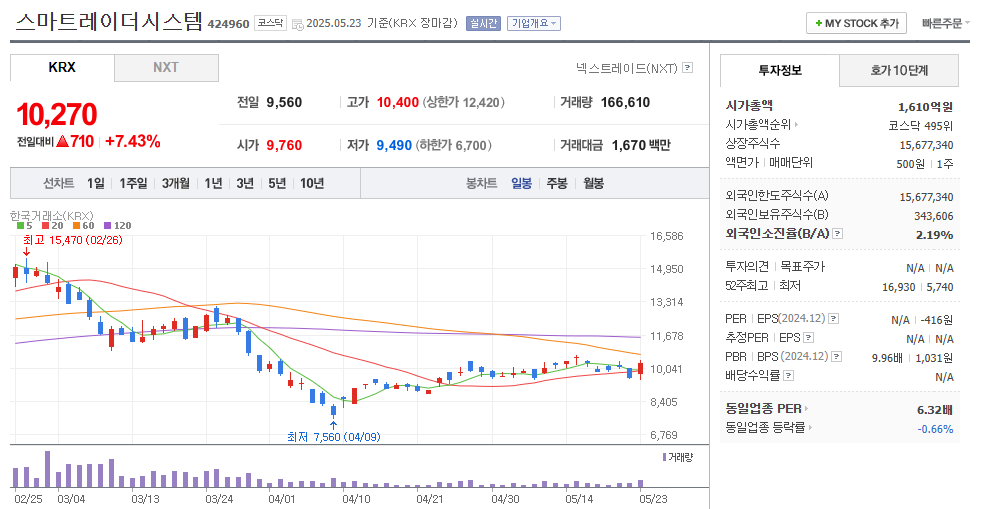Image resolution: width=986 pixels, height=509 pixels.
Task: Click the orange MA 60 legend marker
Action: (75, 225)
